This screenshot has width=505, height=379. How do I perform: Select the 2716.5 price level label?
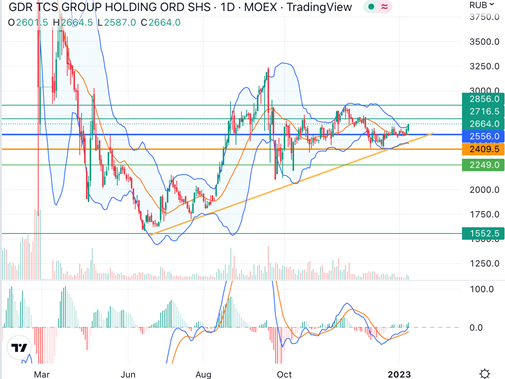483,111
